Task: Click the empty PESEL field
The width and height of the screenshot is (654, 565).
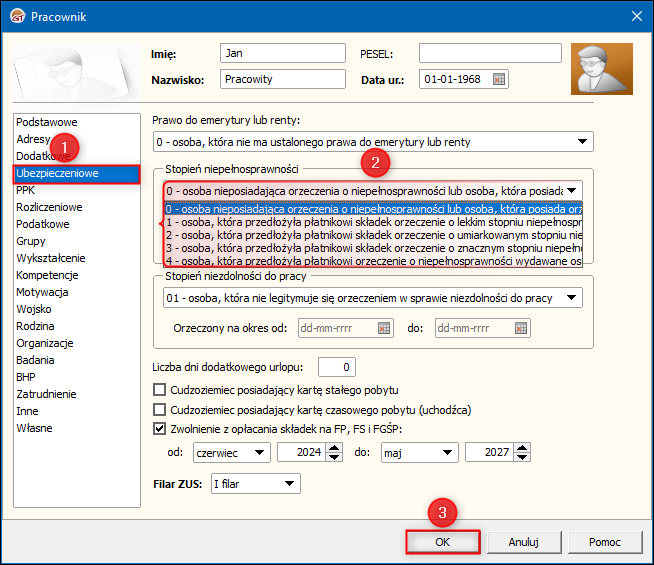Action: click(x=490, y=53)
